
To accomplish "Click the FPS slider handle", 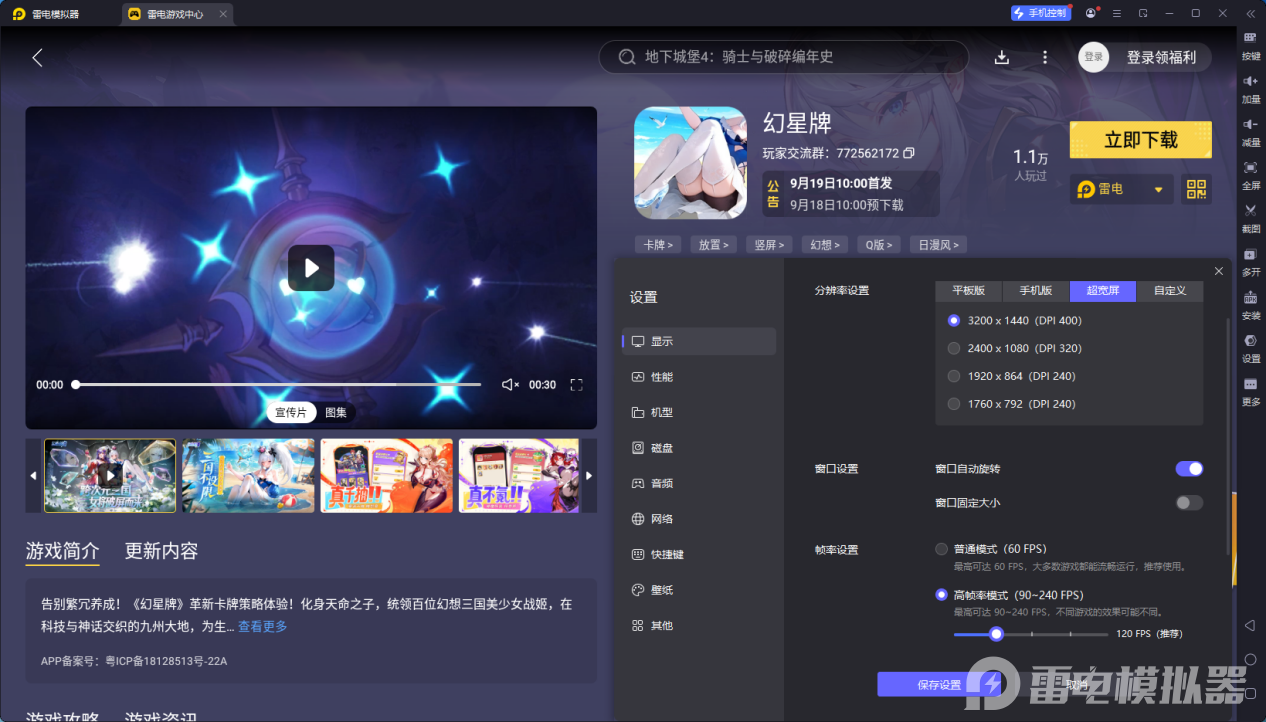I will (x=996, y=634).
